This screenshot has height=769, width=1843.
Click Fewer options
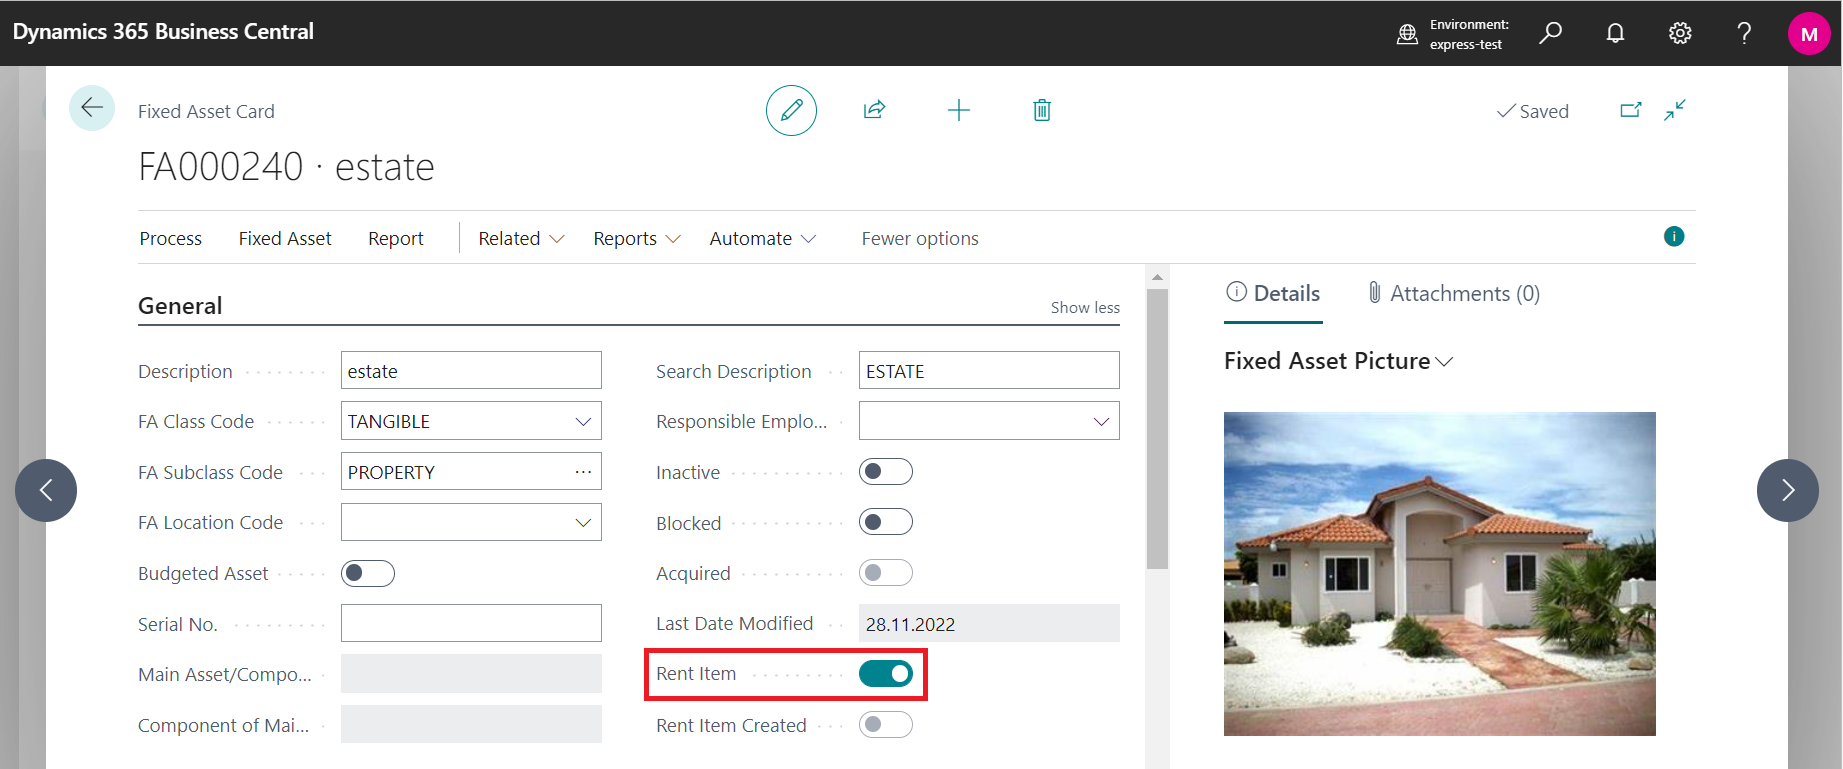pyautogui.click(x=920, y=238)
